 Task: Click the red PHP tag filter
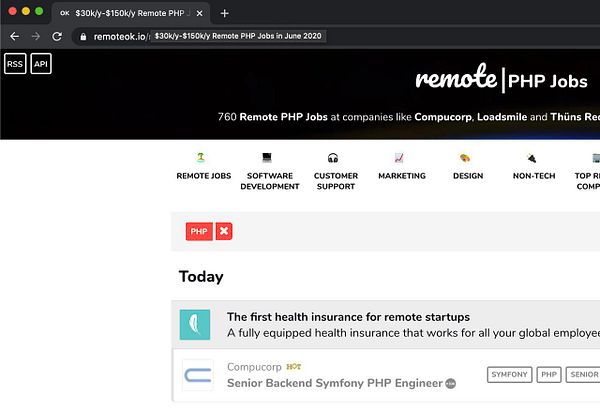pos(199,231)
